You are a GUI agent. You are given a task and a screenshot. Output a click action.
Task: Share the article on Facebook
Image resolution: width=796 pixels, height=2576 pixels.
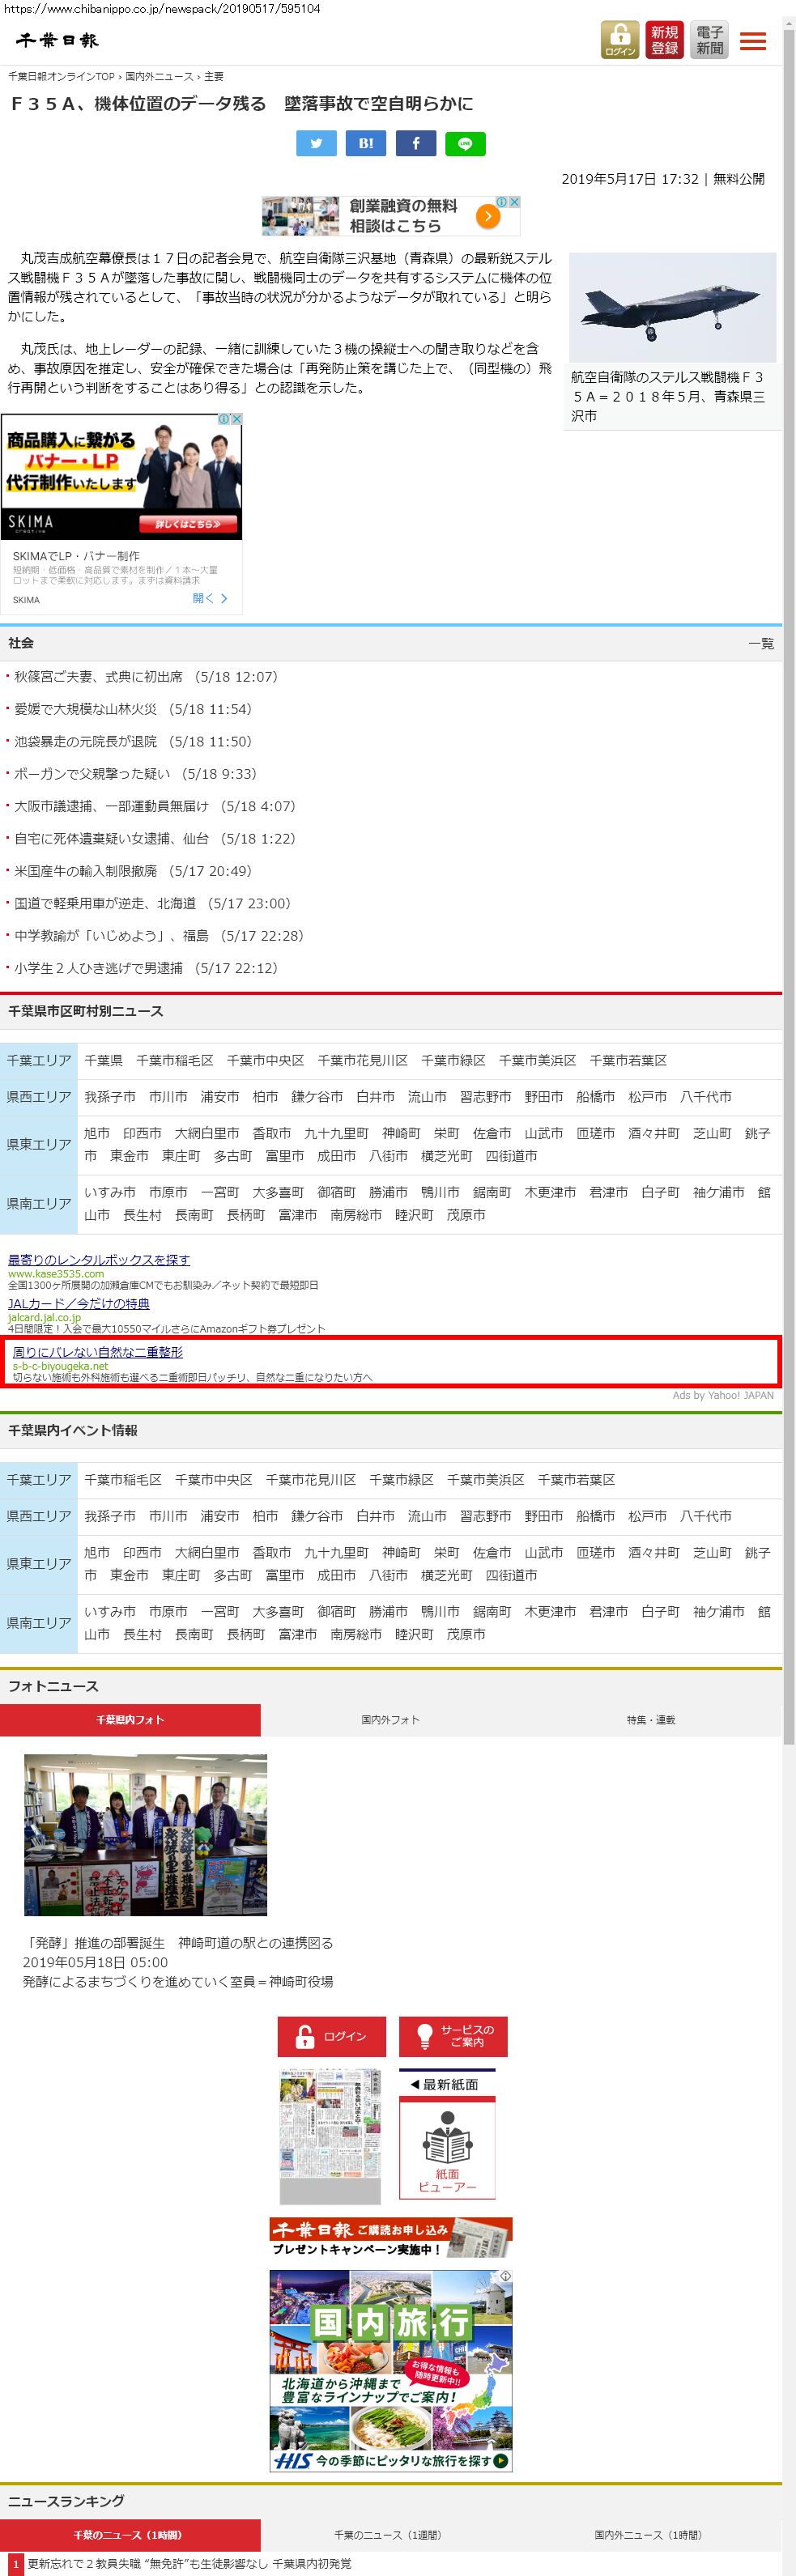[x=415, y=144]
